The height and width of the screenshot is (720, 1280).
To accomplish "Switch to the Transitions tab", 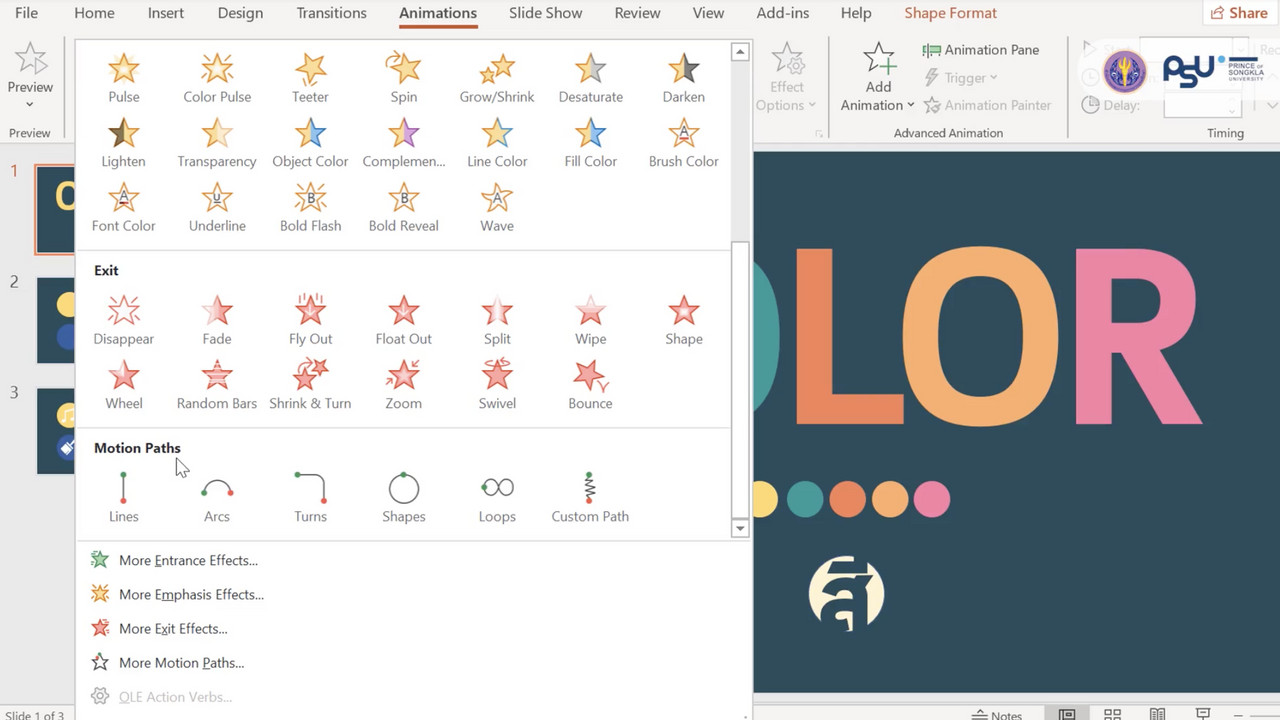I will click(x=331, y=13).
